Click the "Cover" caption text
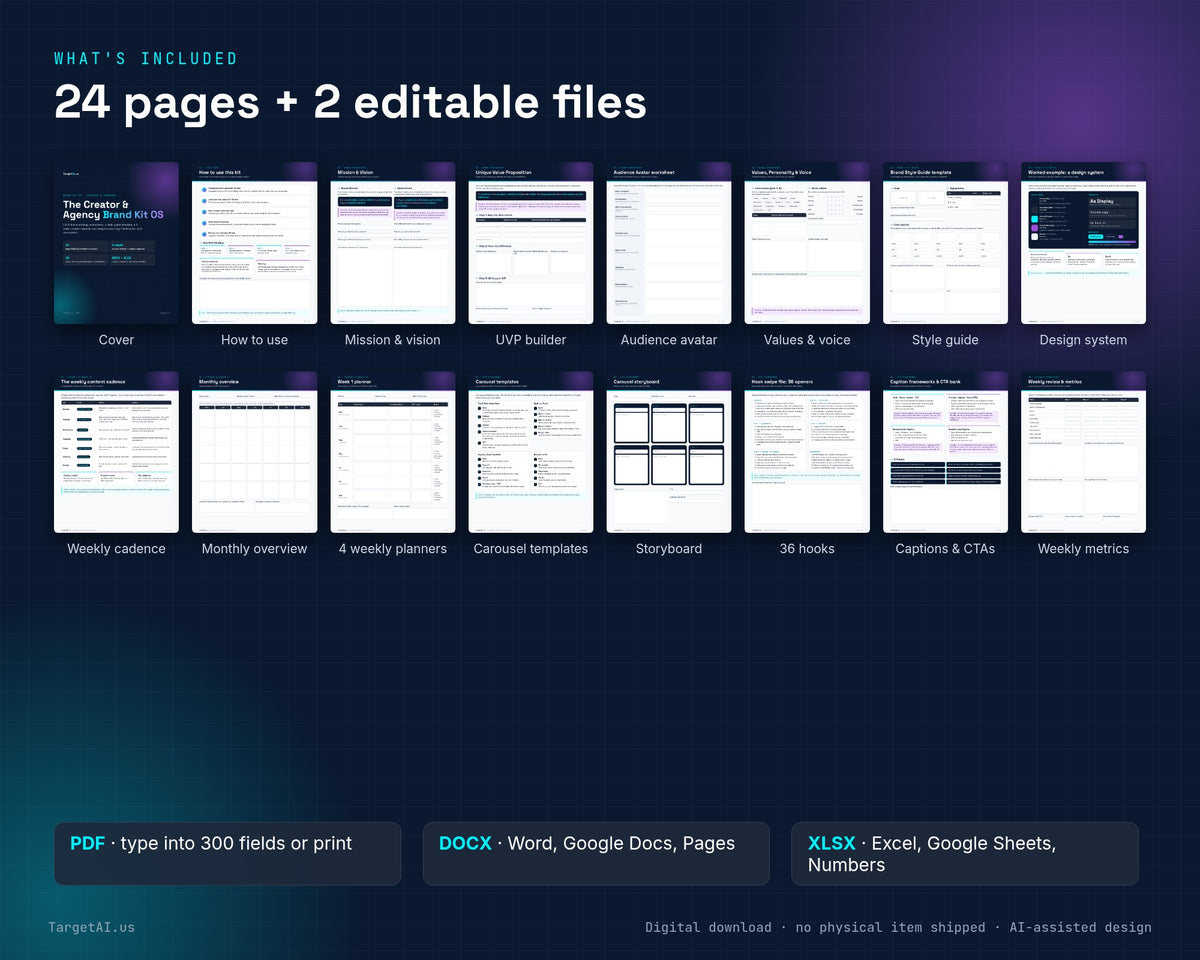This screenshot has height=960, width=1200. coord(116,340)
